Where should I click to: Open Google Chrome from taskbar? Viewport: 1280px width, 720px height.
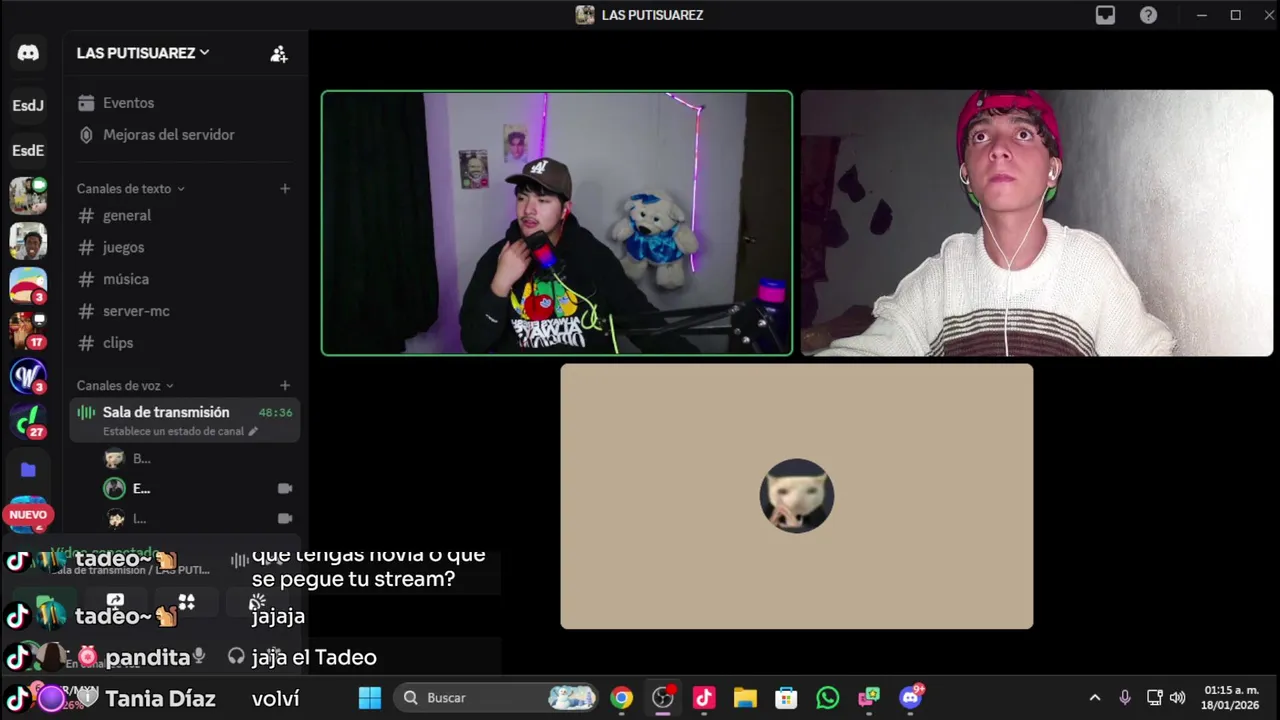pyautogui.click(x=622, y=698)
